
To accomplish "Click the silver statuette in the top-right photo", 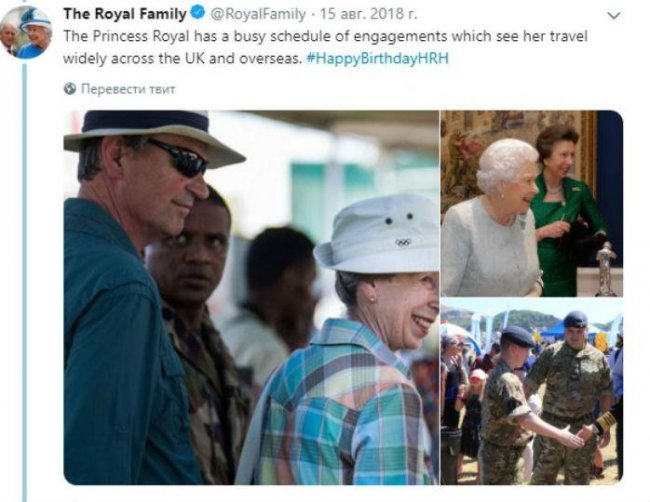I will tap(606, 269).
